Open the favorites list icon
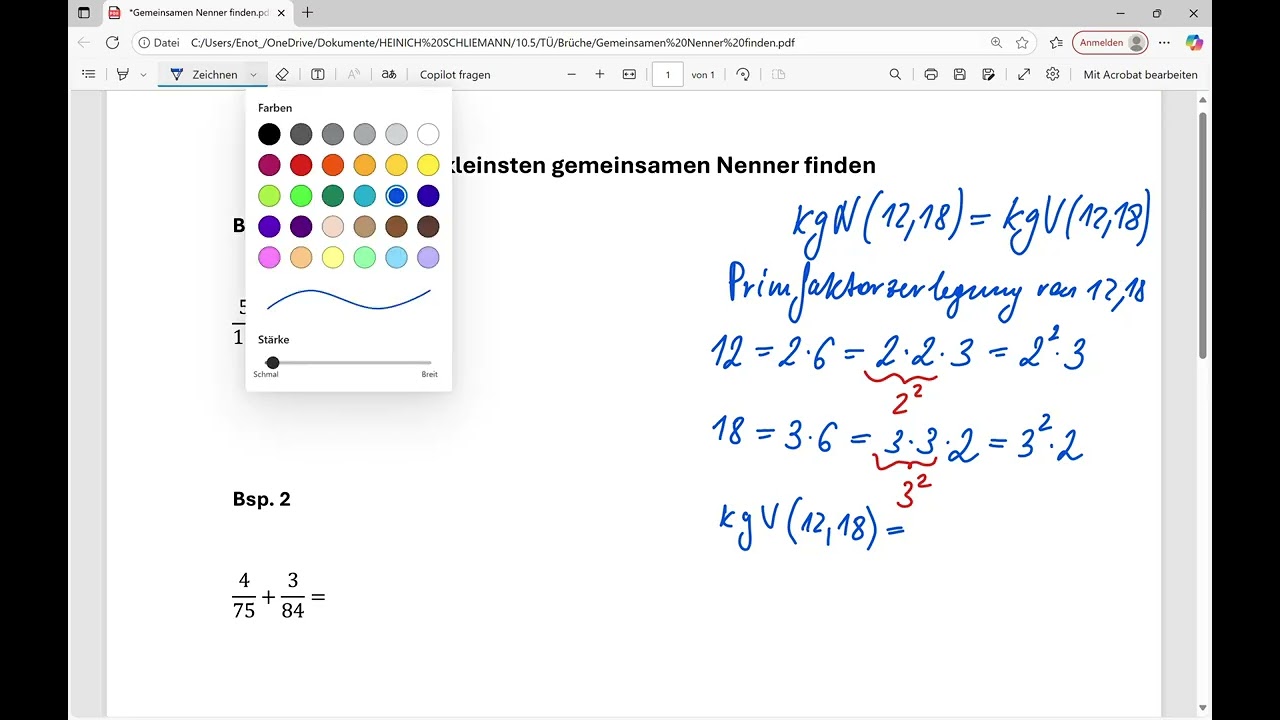 1057,43
